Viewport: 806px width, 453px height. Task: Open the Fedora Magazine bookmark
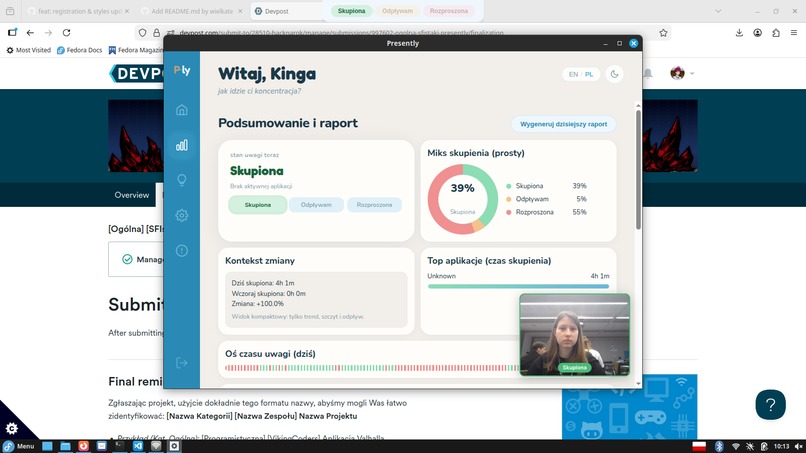[x=136, y=50]
